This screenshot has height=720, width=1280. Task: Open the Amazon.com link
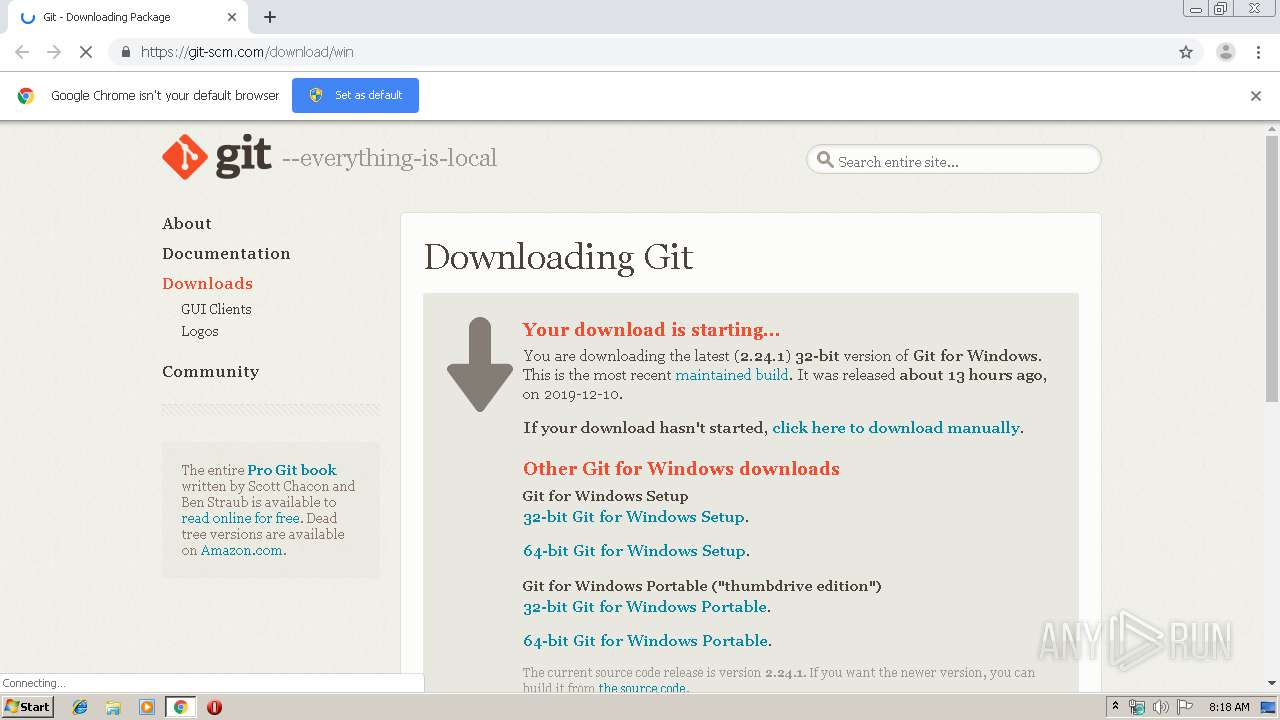click(241, 550)
